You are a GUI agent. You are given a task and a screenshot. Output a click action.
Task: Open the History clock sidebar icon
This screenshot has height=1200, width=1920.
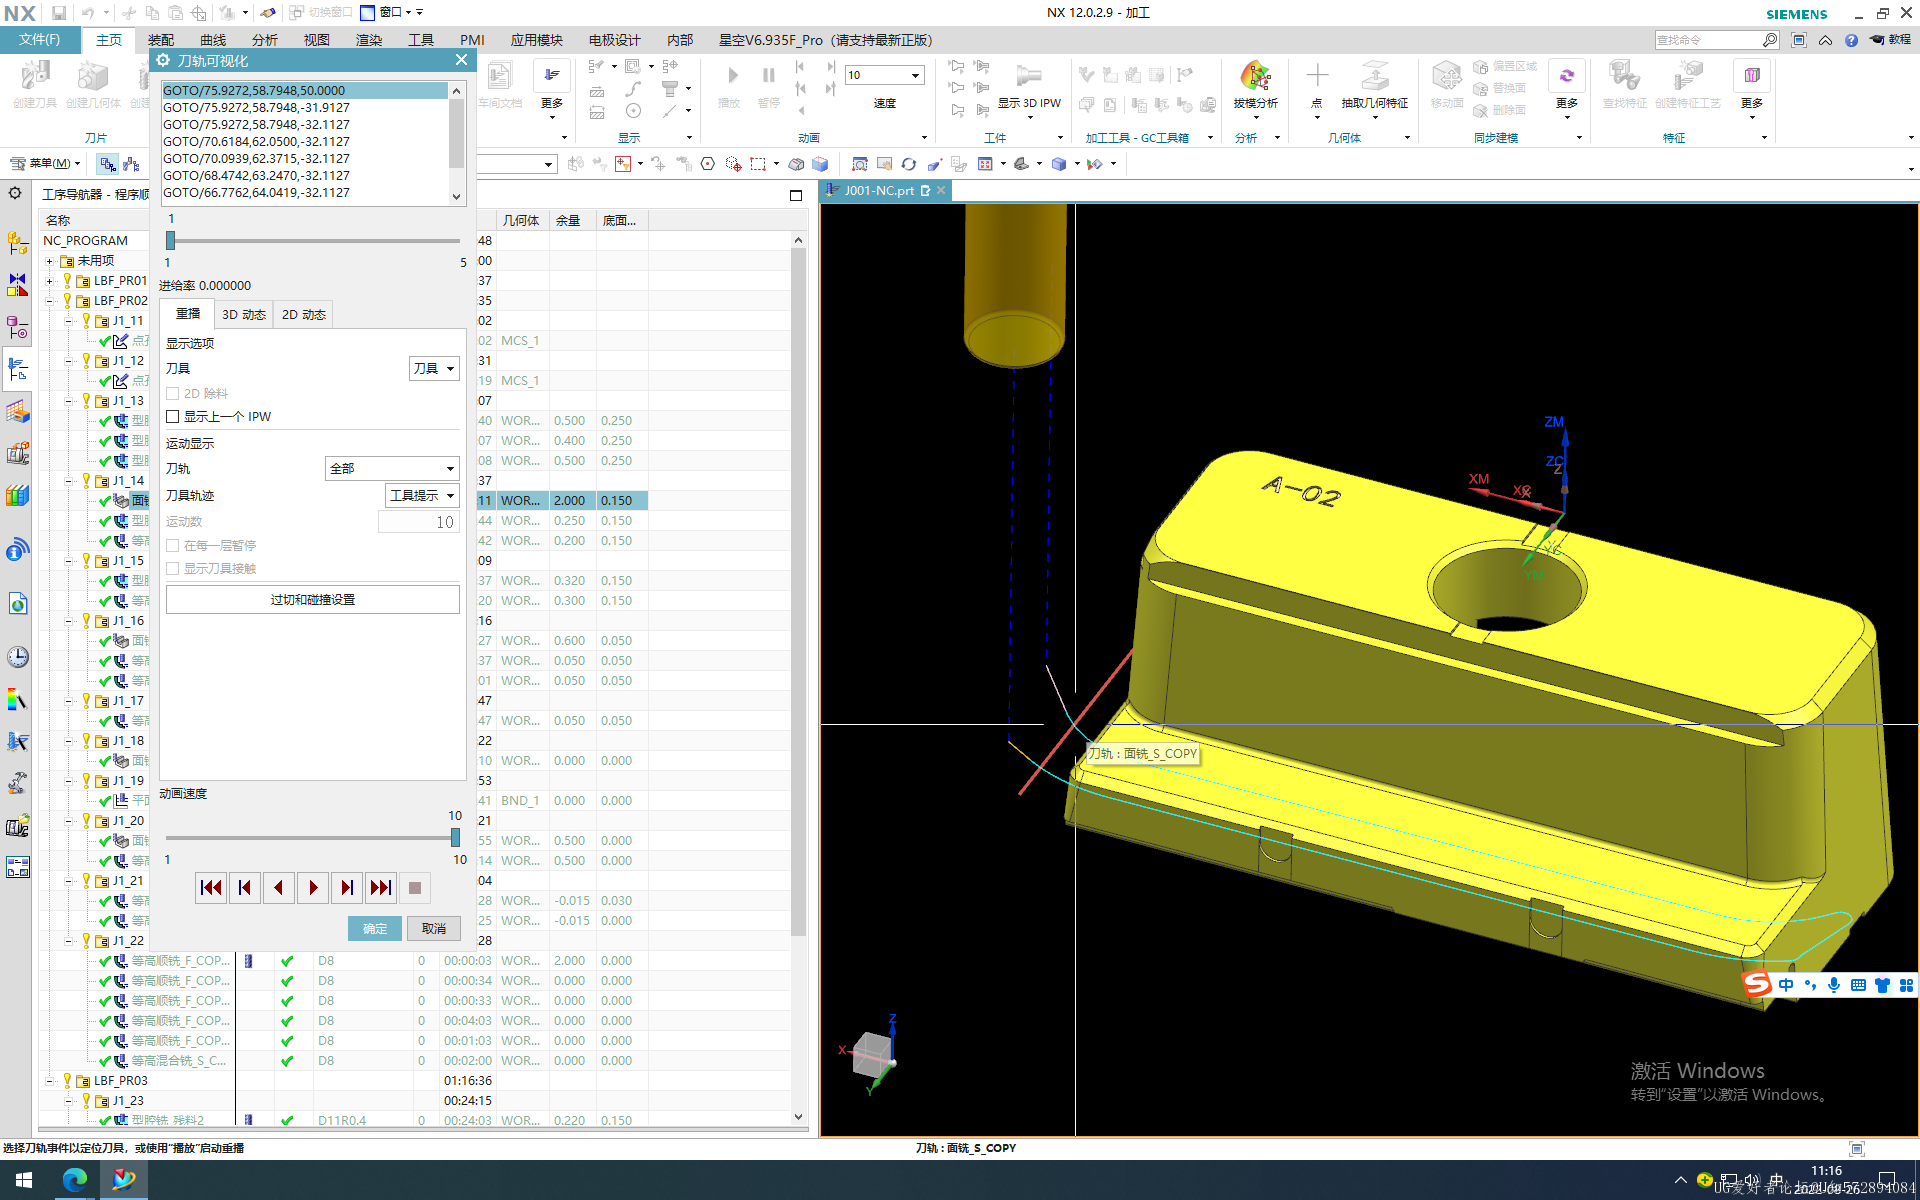point(18,657)
